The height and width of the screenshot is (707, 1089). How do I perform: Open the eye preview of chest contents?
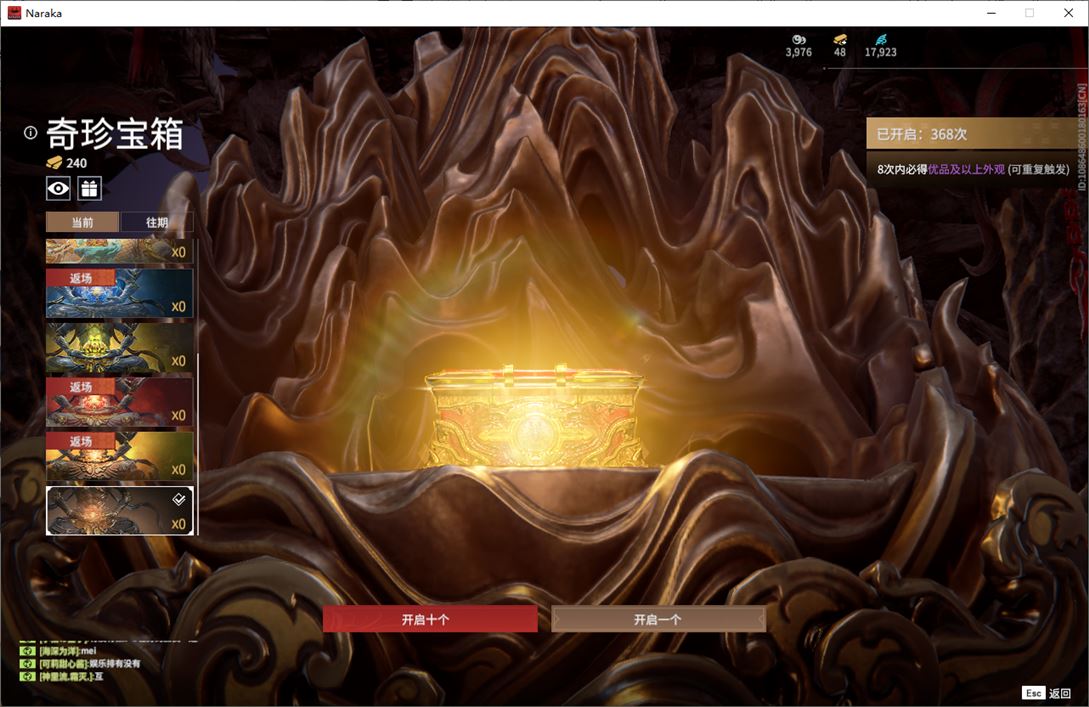coord(58,188)
